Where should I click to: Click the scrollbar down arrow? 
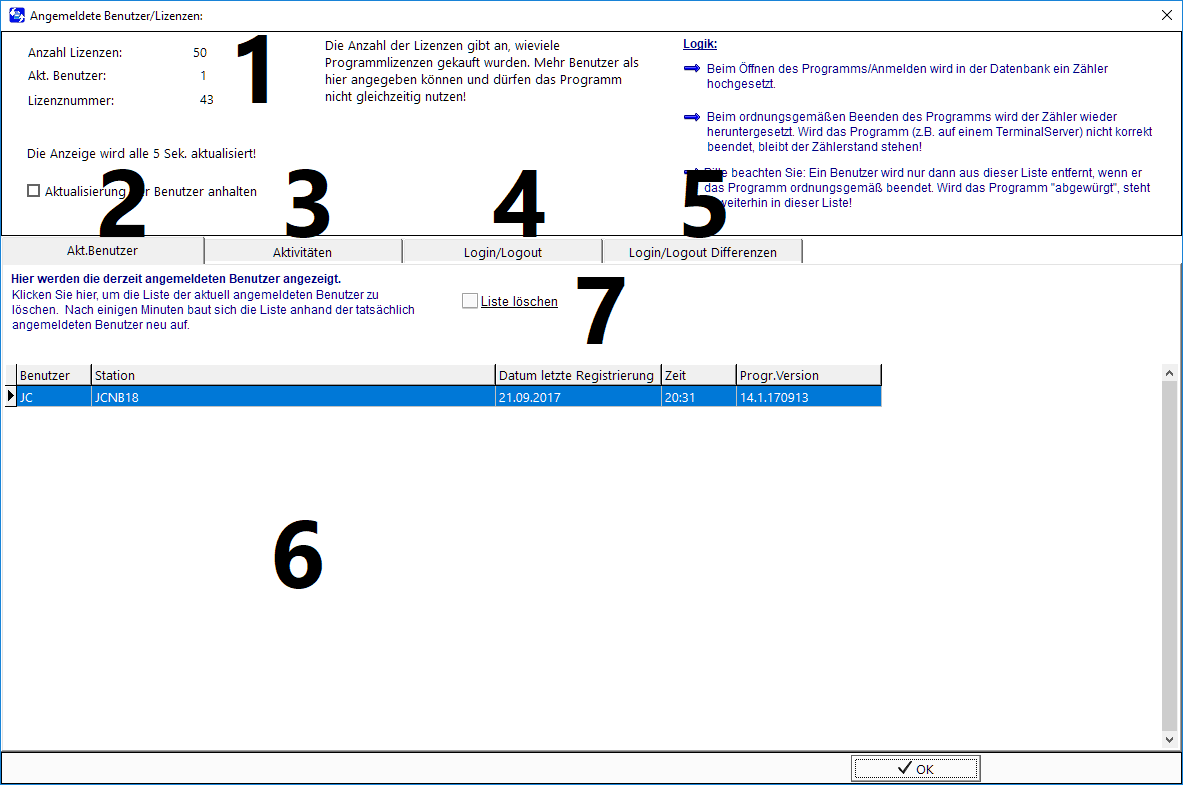1169,740
